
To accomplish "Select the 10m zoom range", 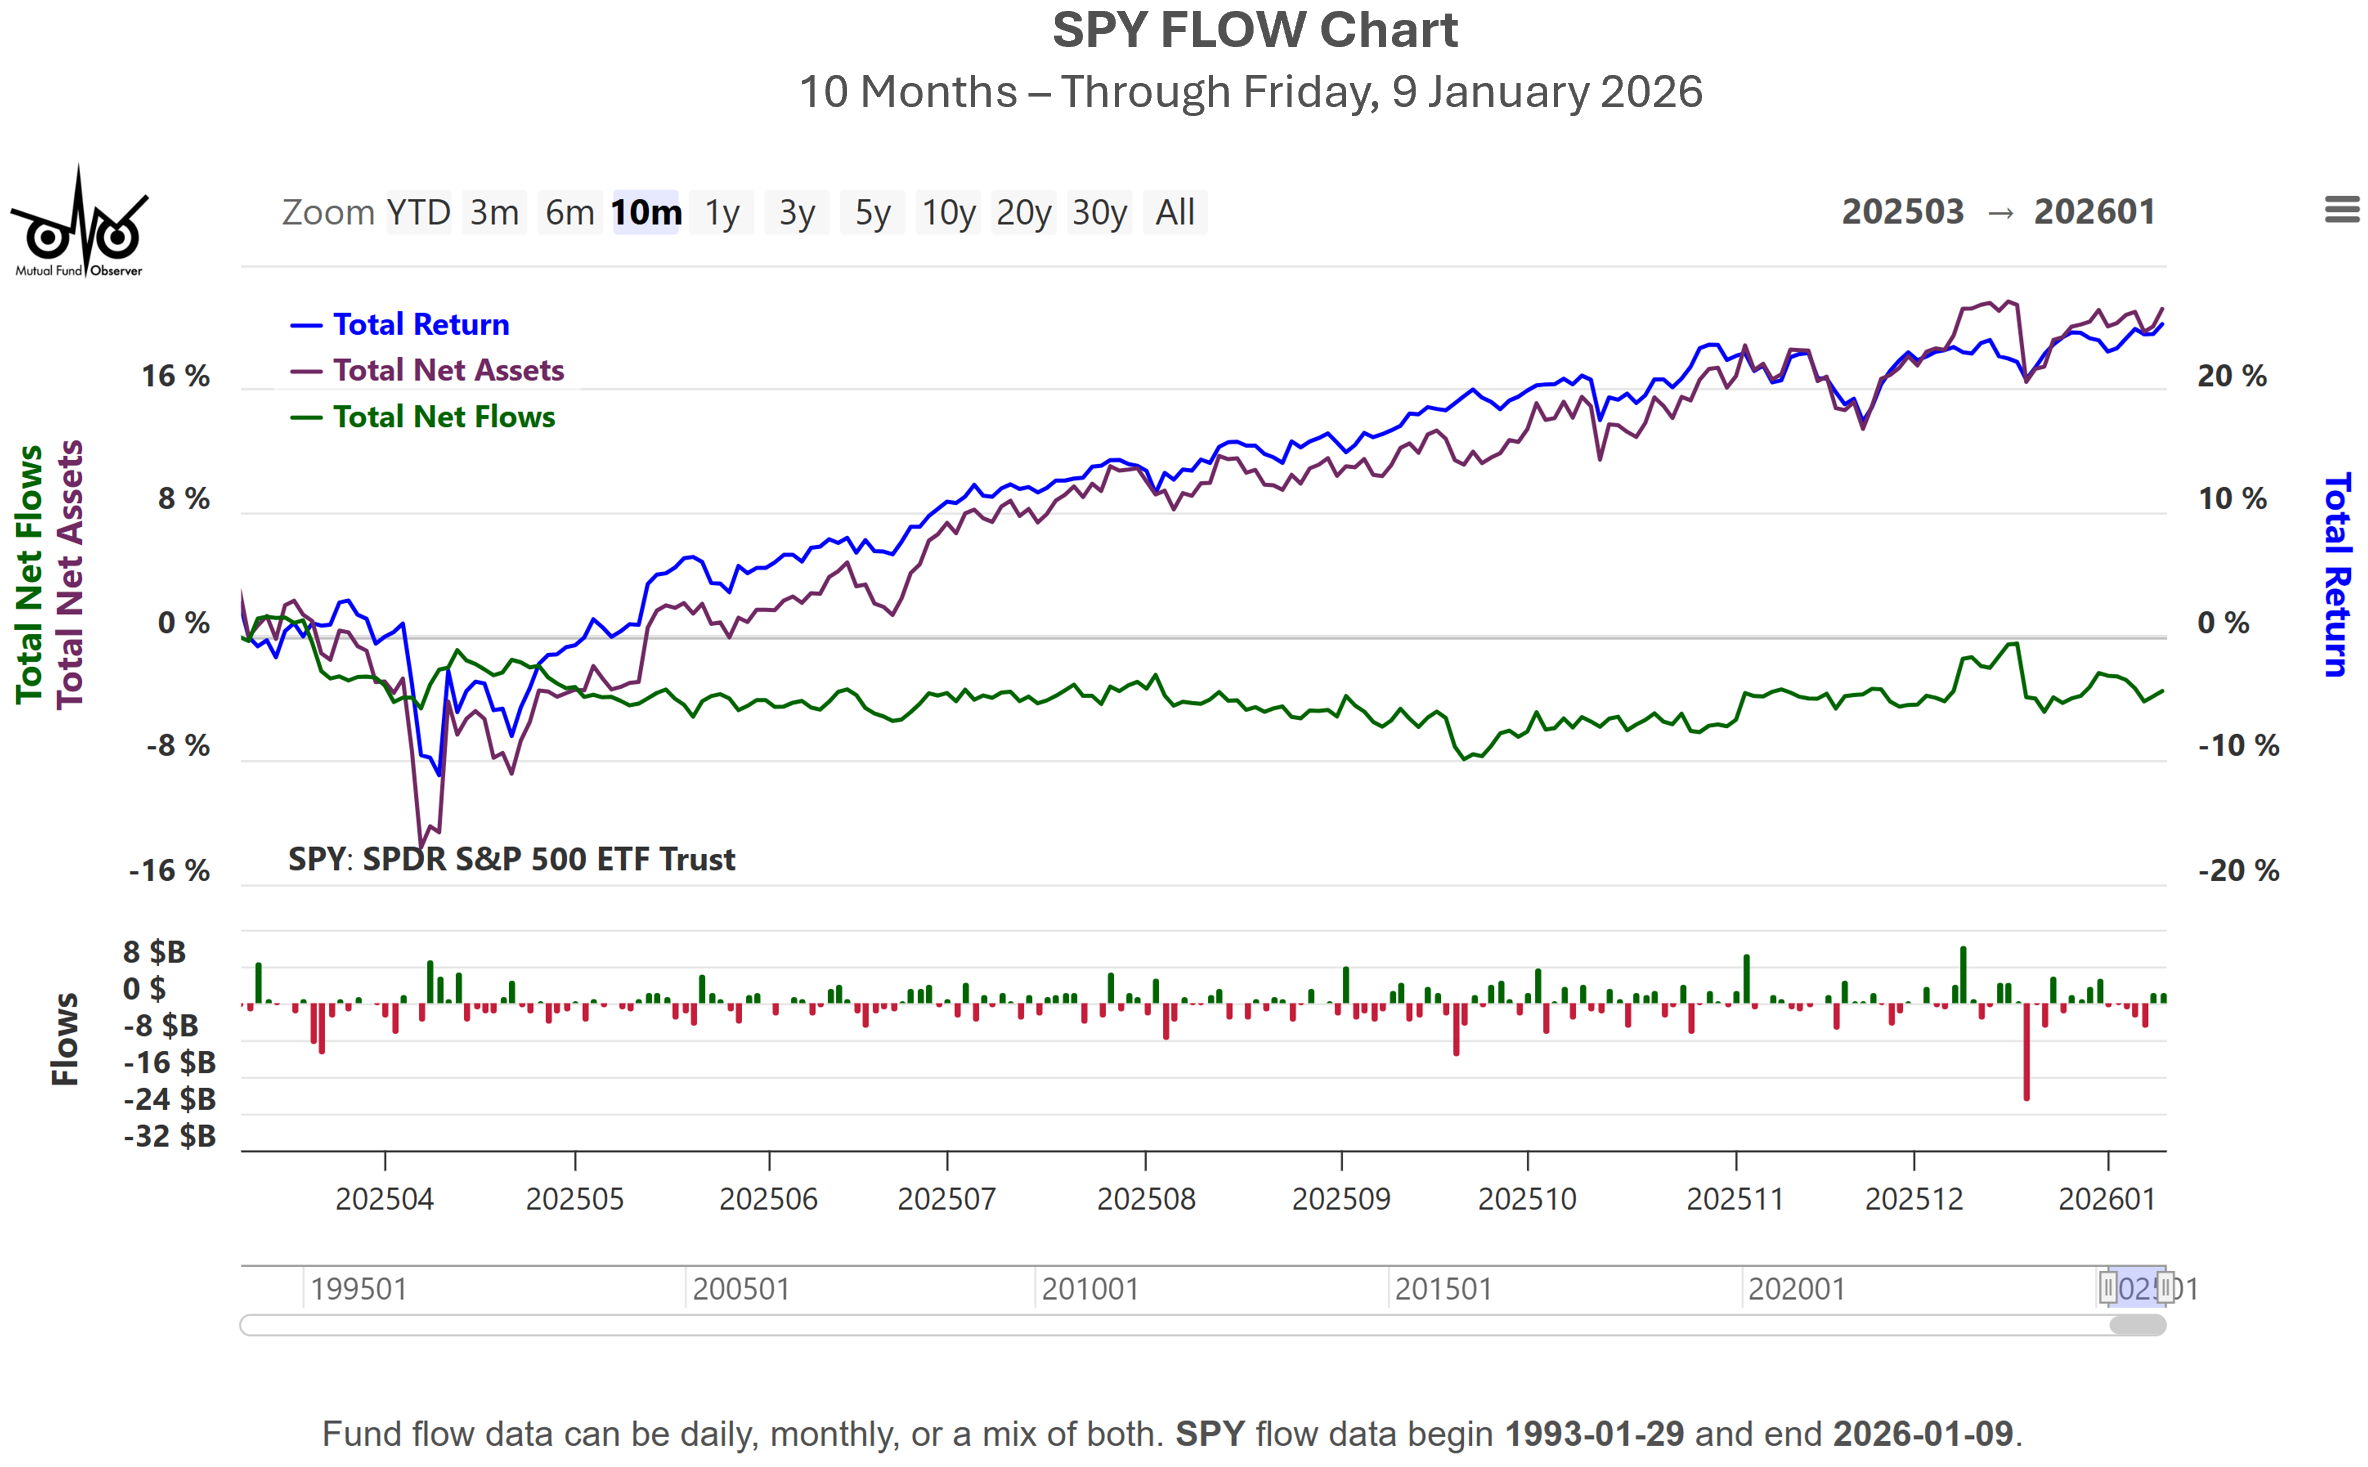I will coord(646,212).
